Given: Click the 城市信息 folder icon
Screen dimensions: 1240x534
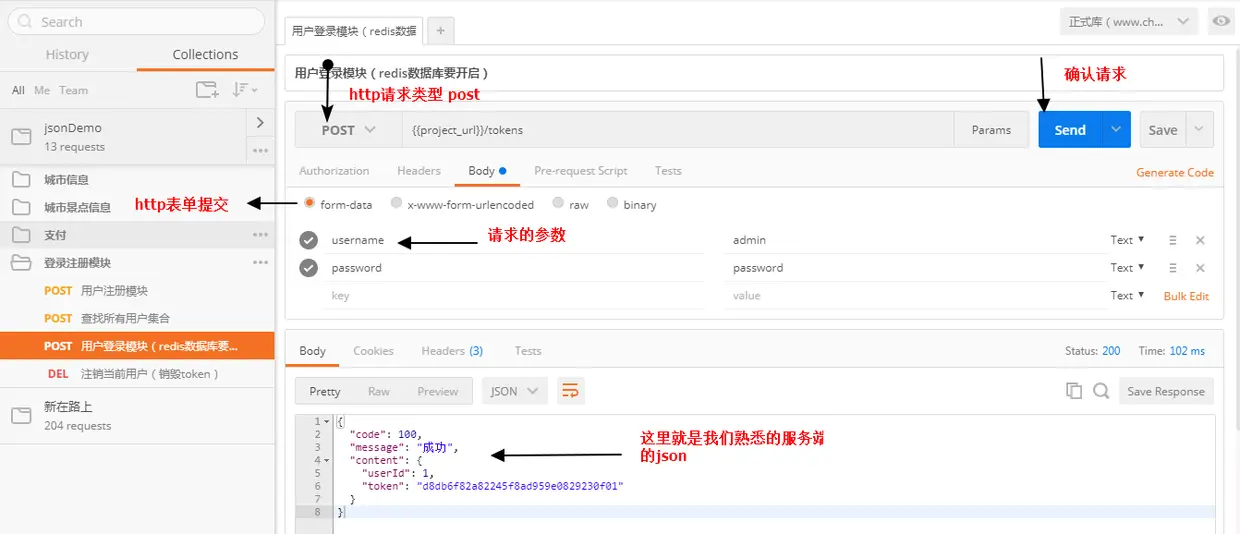Looking at the screenshot, I should pos(20,180).
